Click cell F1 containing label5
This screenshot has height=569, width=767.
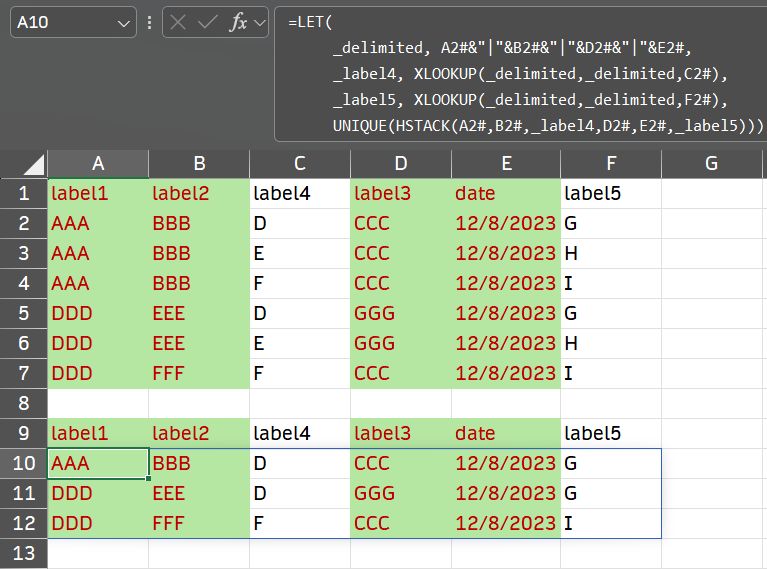click(x=611, y=194)
